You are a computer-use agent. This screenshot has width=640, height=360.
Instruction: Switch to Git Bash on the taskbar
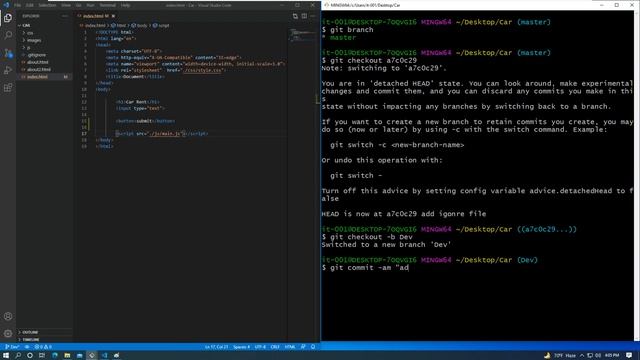[92, 356]
